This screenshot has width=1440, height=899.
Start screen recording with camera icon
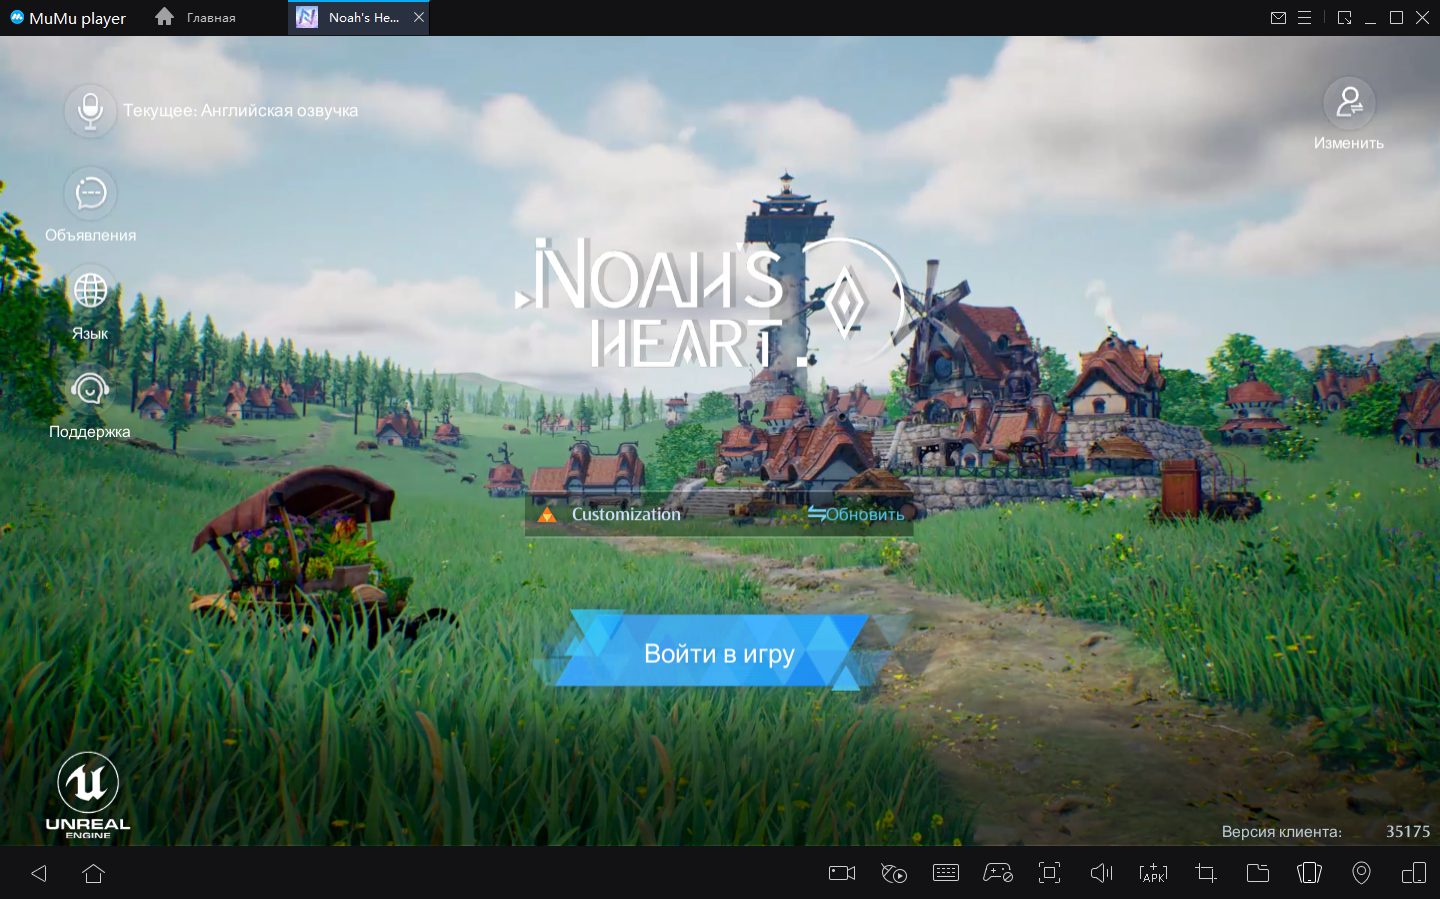(842, 873)
